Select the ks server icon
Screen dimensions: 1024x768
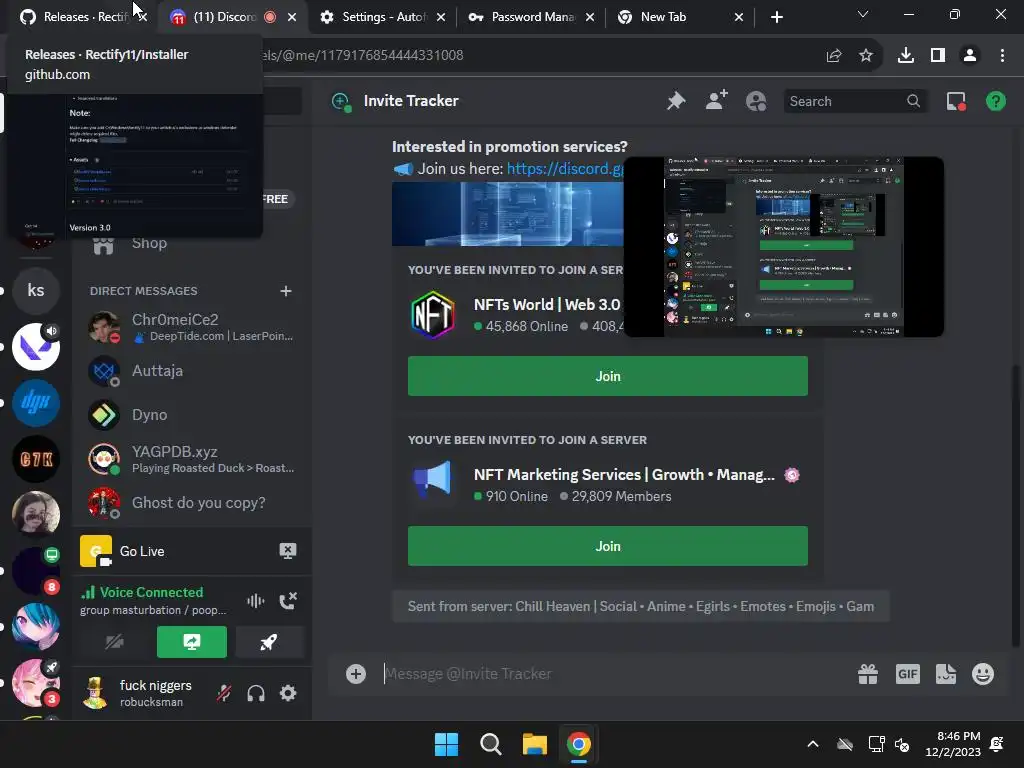pos(36,291)
